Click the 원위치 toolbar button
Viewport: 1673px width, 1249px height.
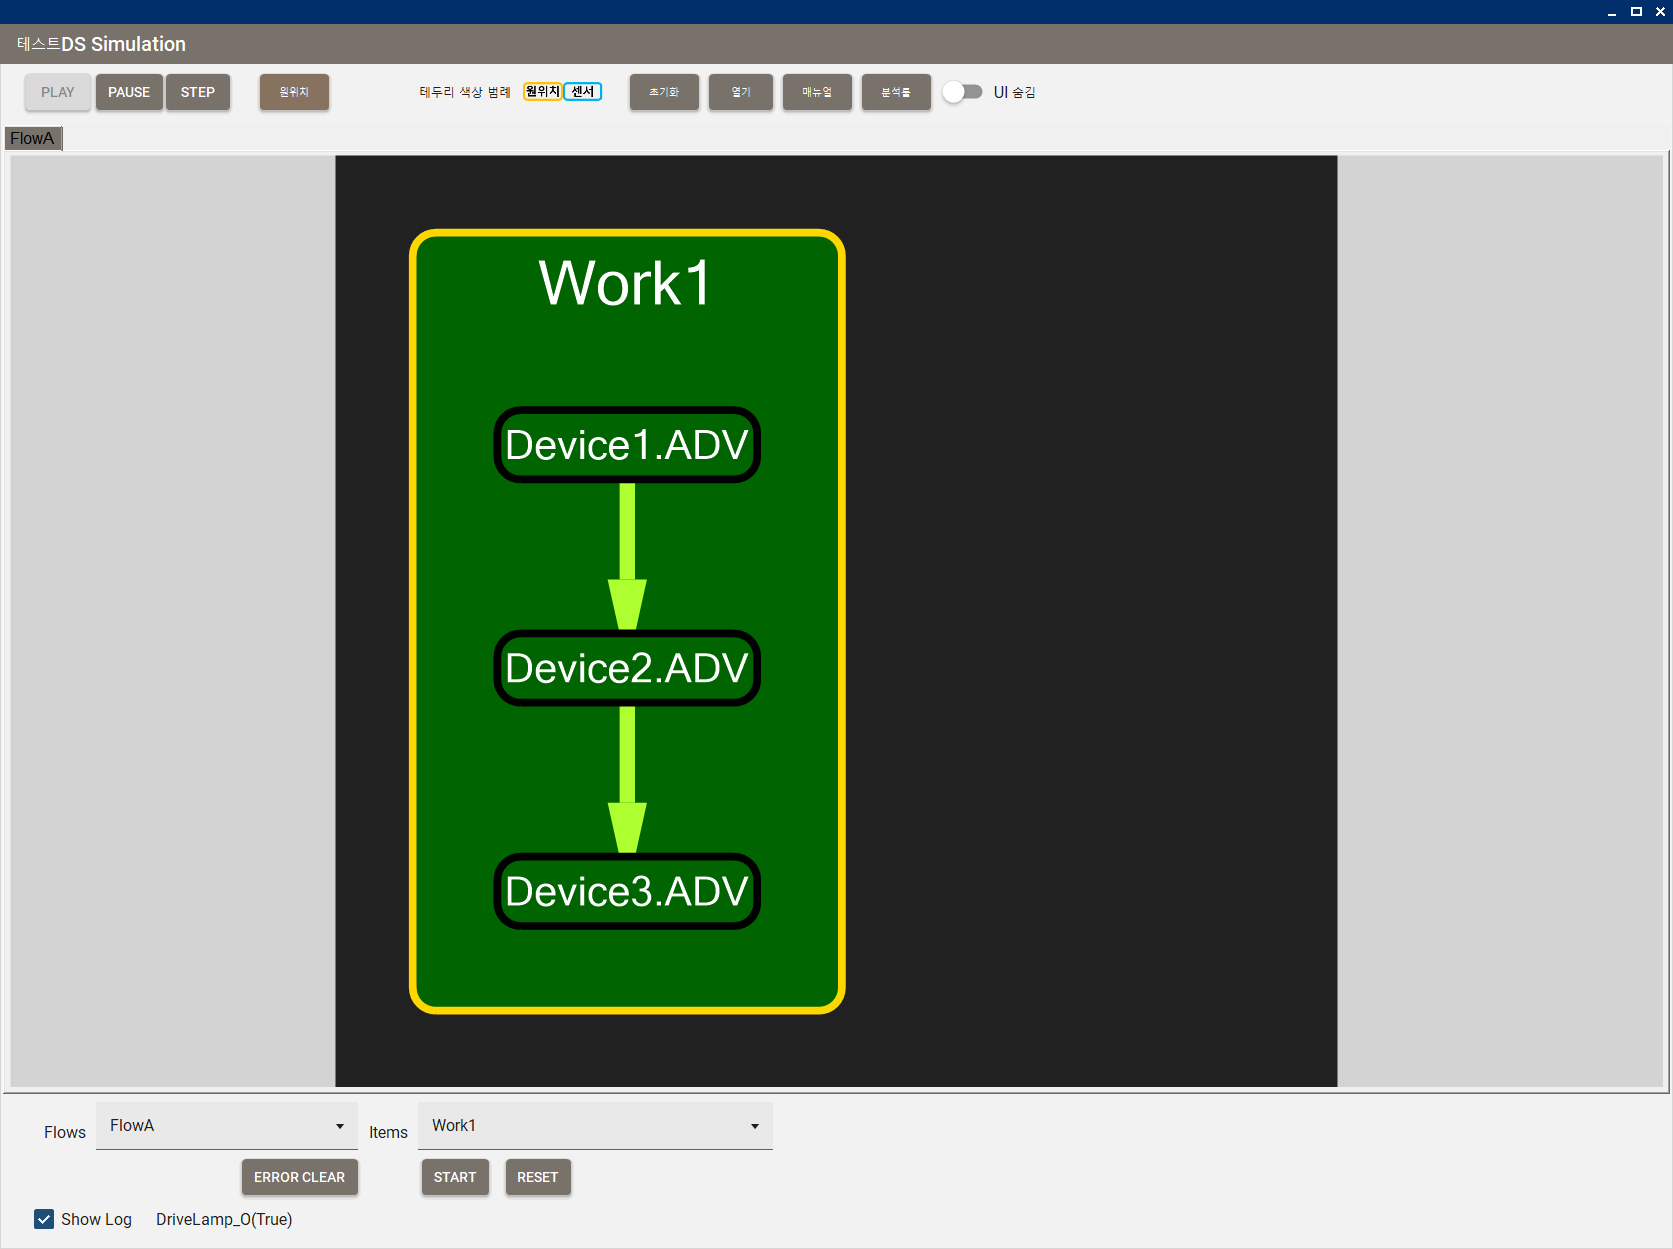coord(294,92)
